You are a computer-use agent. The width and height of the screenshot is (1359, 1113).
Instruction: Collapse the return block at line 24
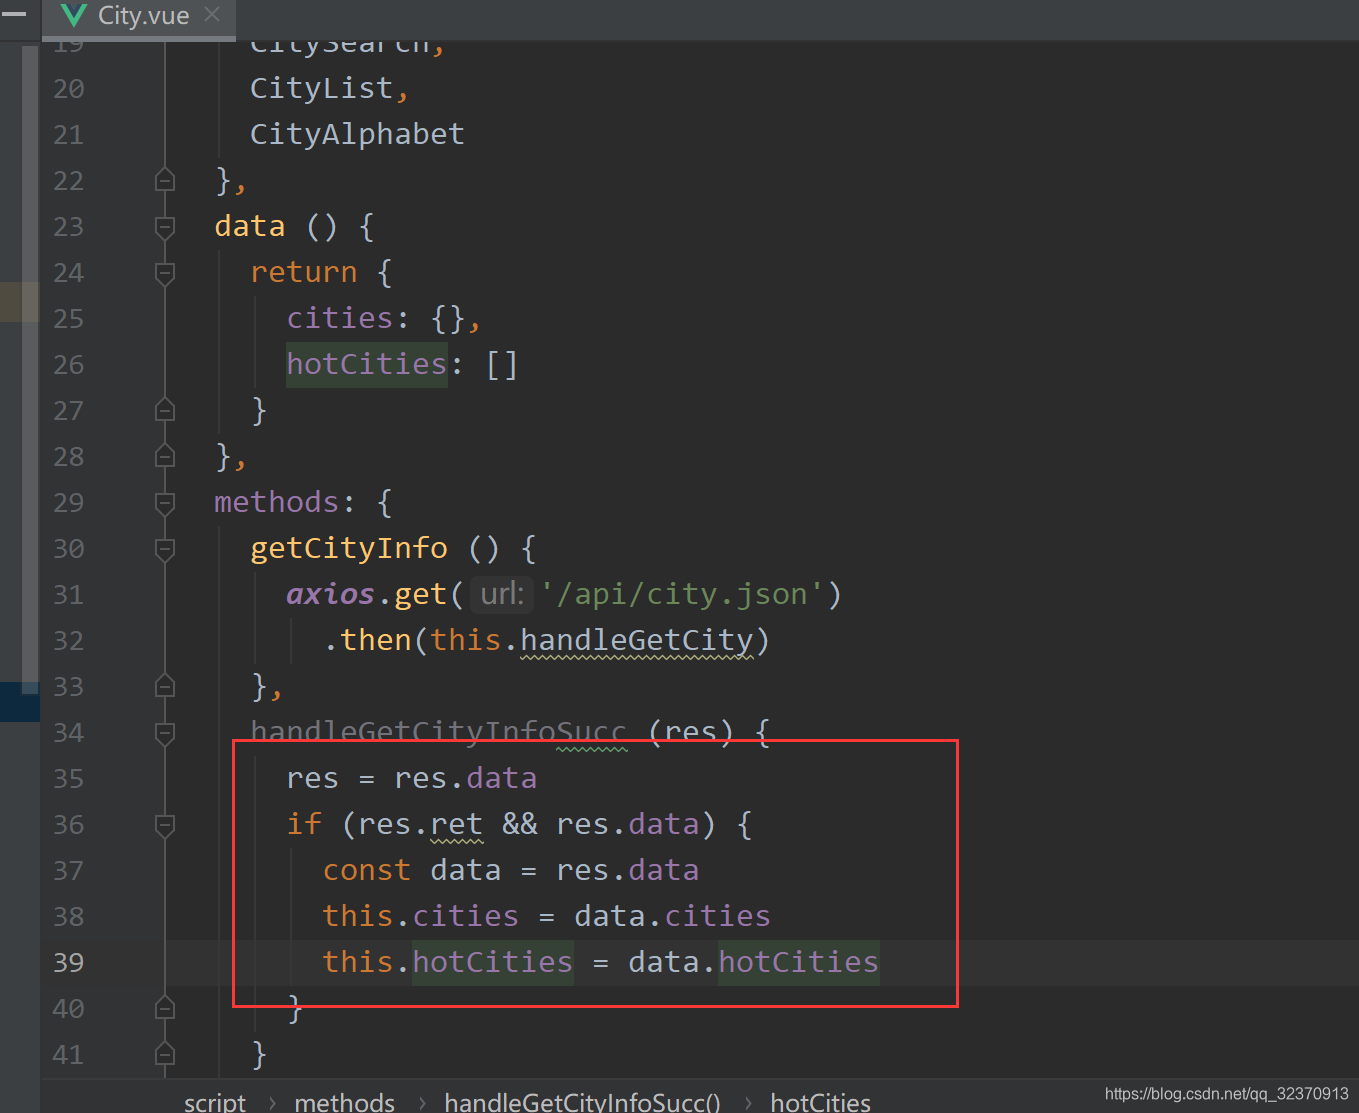[165, 273]
